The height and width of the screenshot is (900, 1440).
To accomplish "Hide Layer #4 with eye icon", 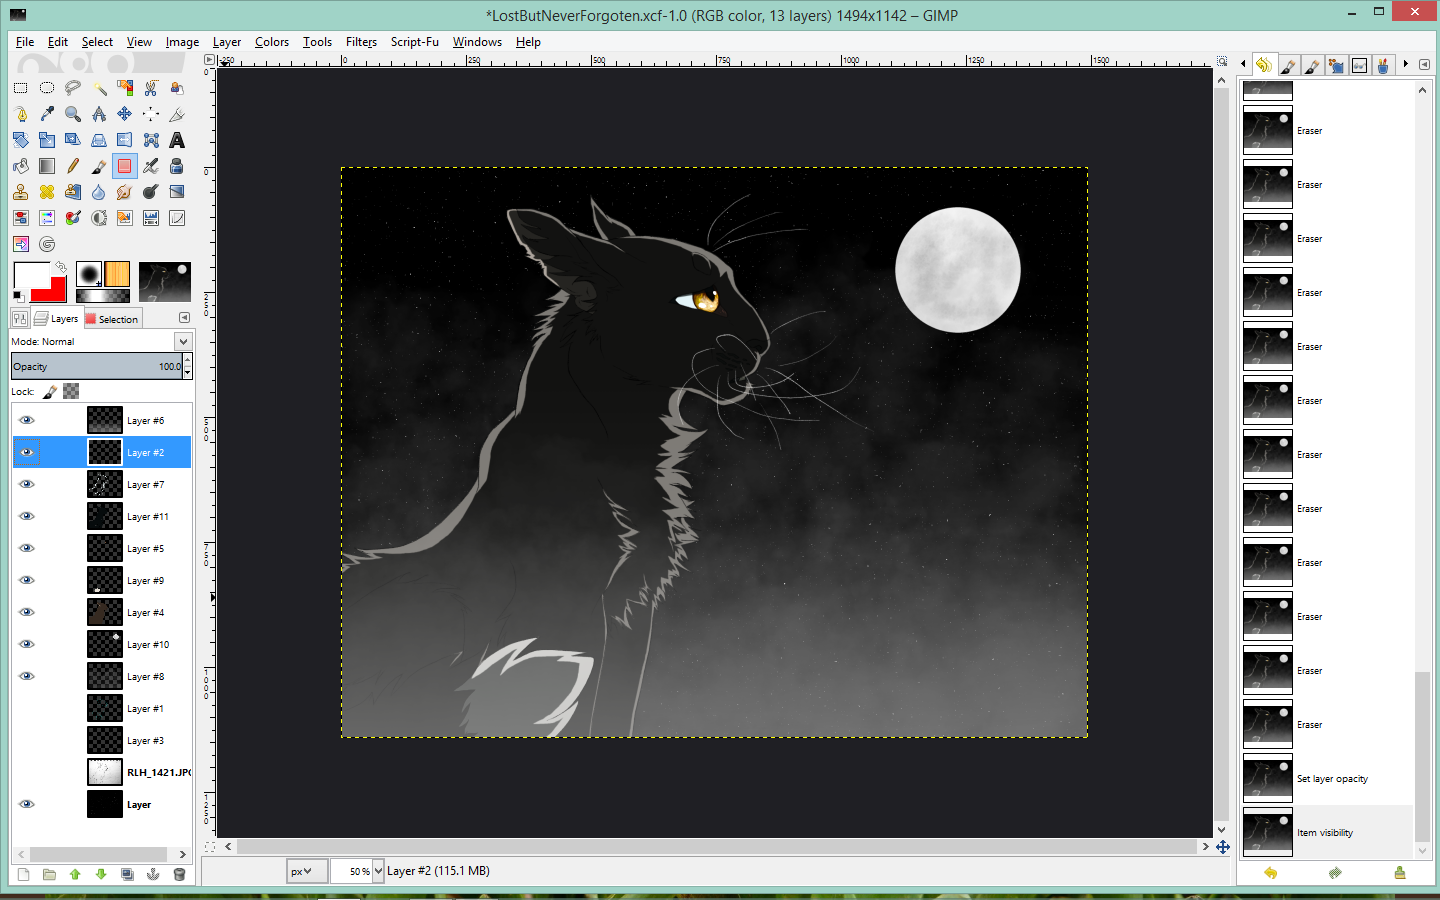I will pyautogui.click(x=27, y=613).
